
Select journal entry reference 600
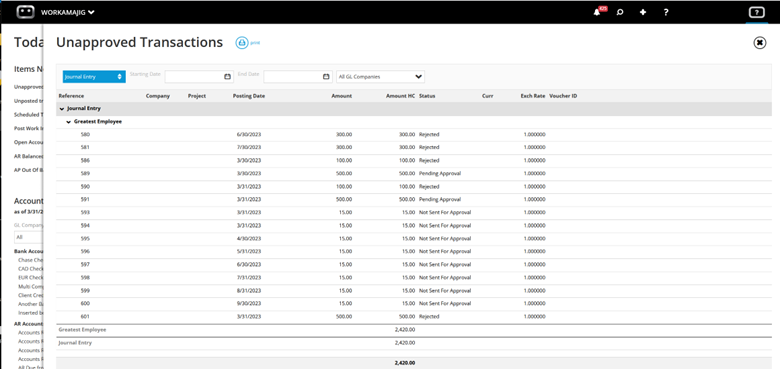(x=85, y=303)
